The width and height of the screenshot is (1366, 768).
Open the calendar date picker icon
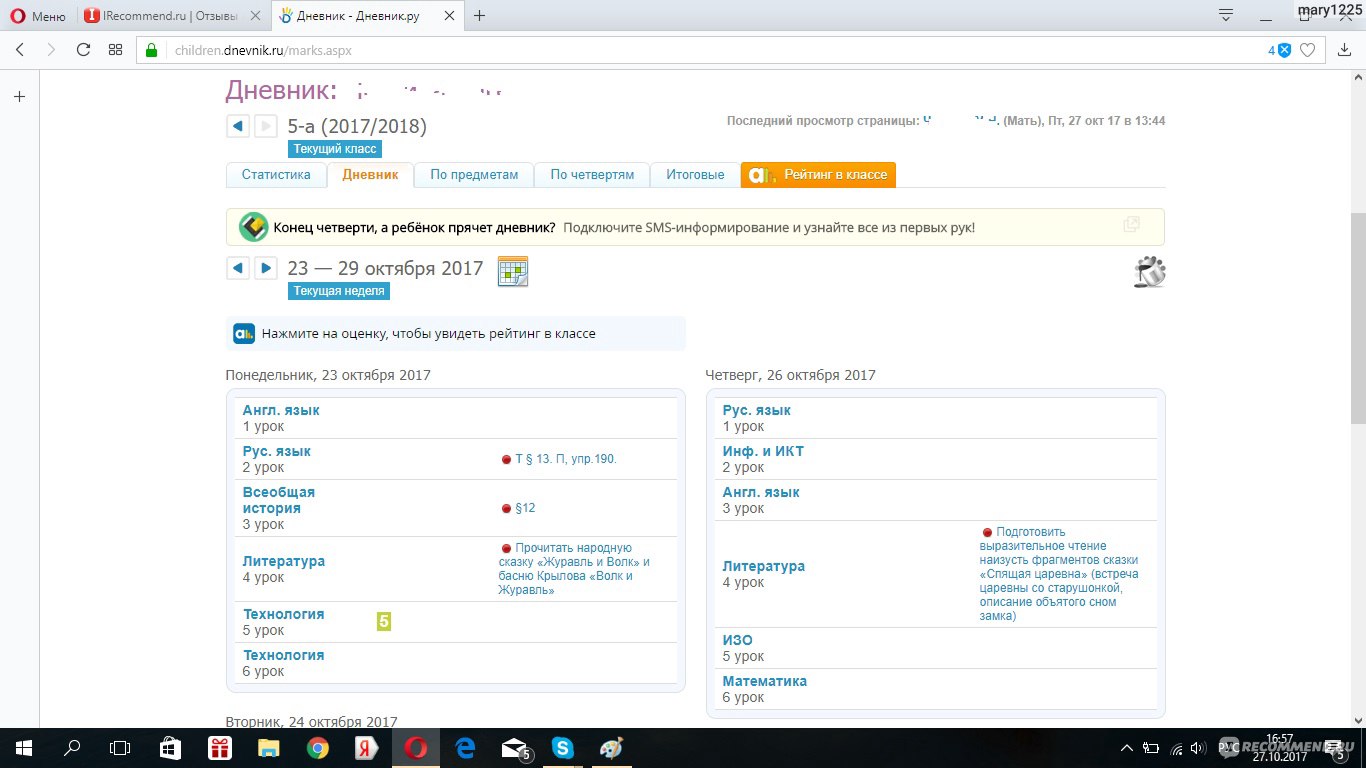pyautogui.click(x=513, y=271)
